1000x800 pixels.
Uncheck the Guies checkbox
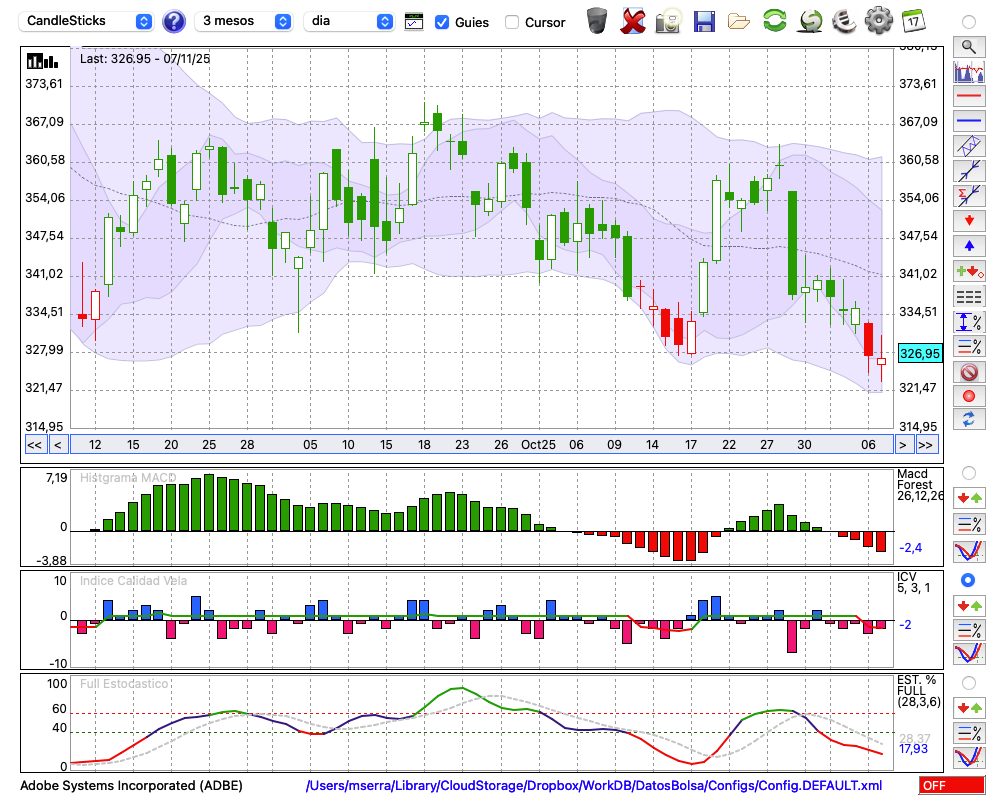[x=441, y=22]
